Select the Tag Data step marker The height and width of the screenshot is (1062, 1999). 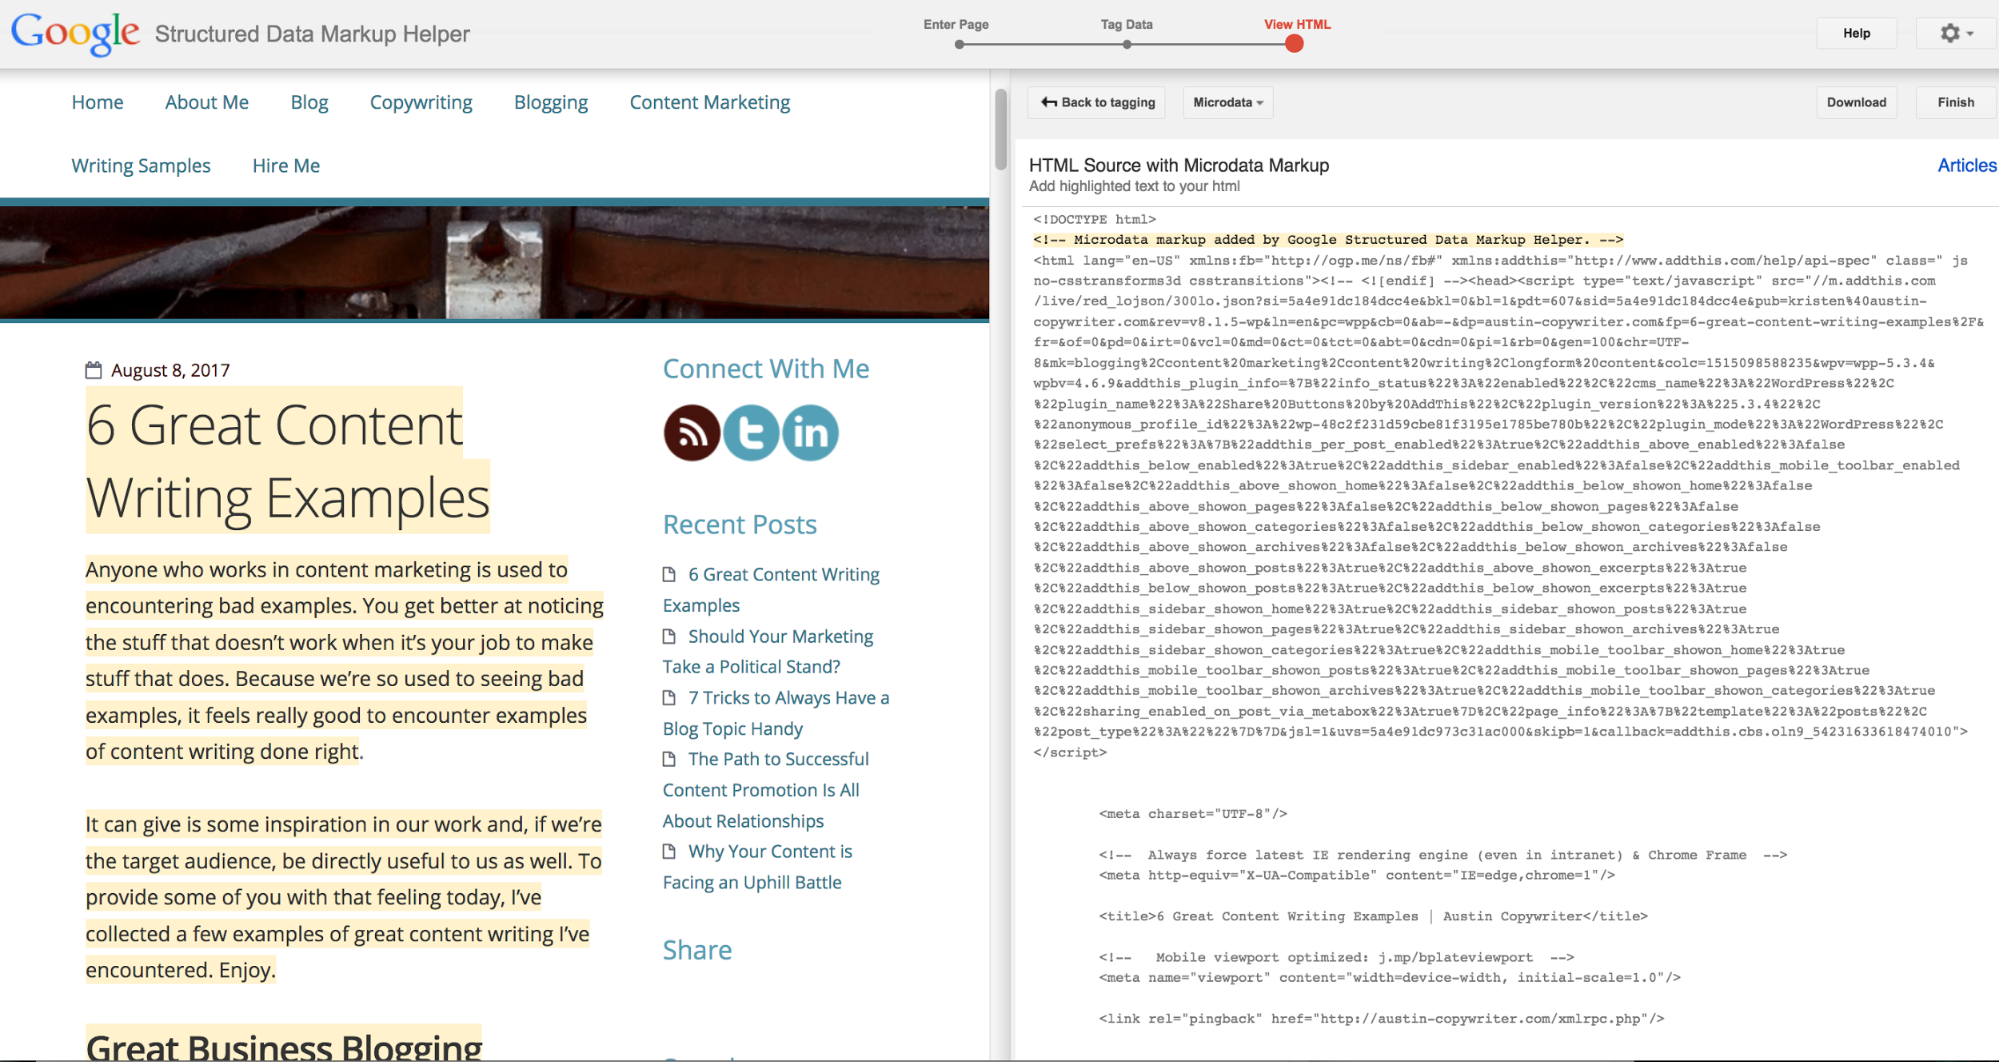pyautogui.click(x=1127, y=44)
